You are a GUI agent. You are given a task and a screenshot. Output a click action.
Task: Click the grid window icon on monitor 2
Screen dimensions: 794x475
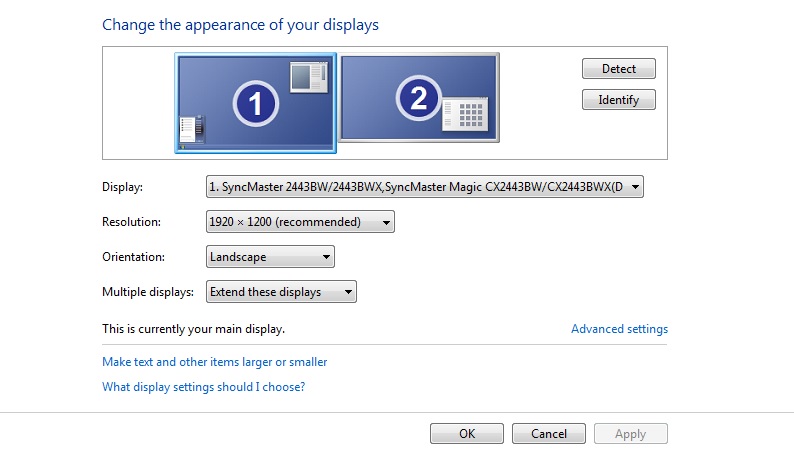pos(465,114)
